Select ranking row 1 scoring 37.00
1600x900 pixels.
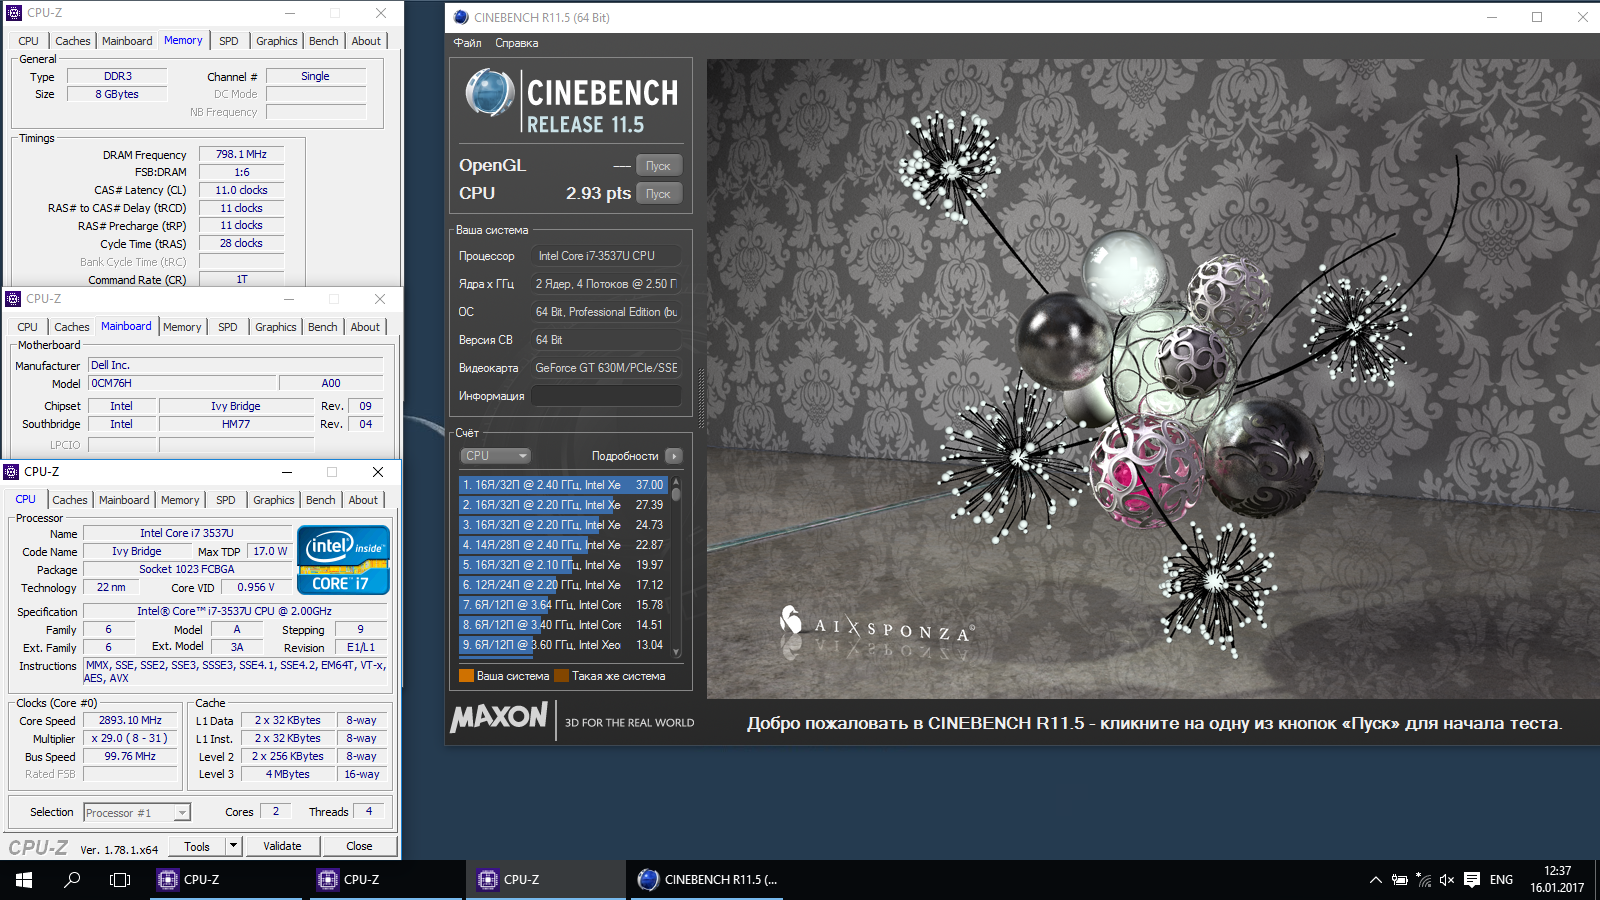pos(563,485)
